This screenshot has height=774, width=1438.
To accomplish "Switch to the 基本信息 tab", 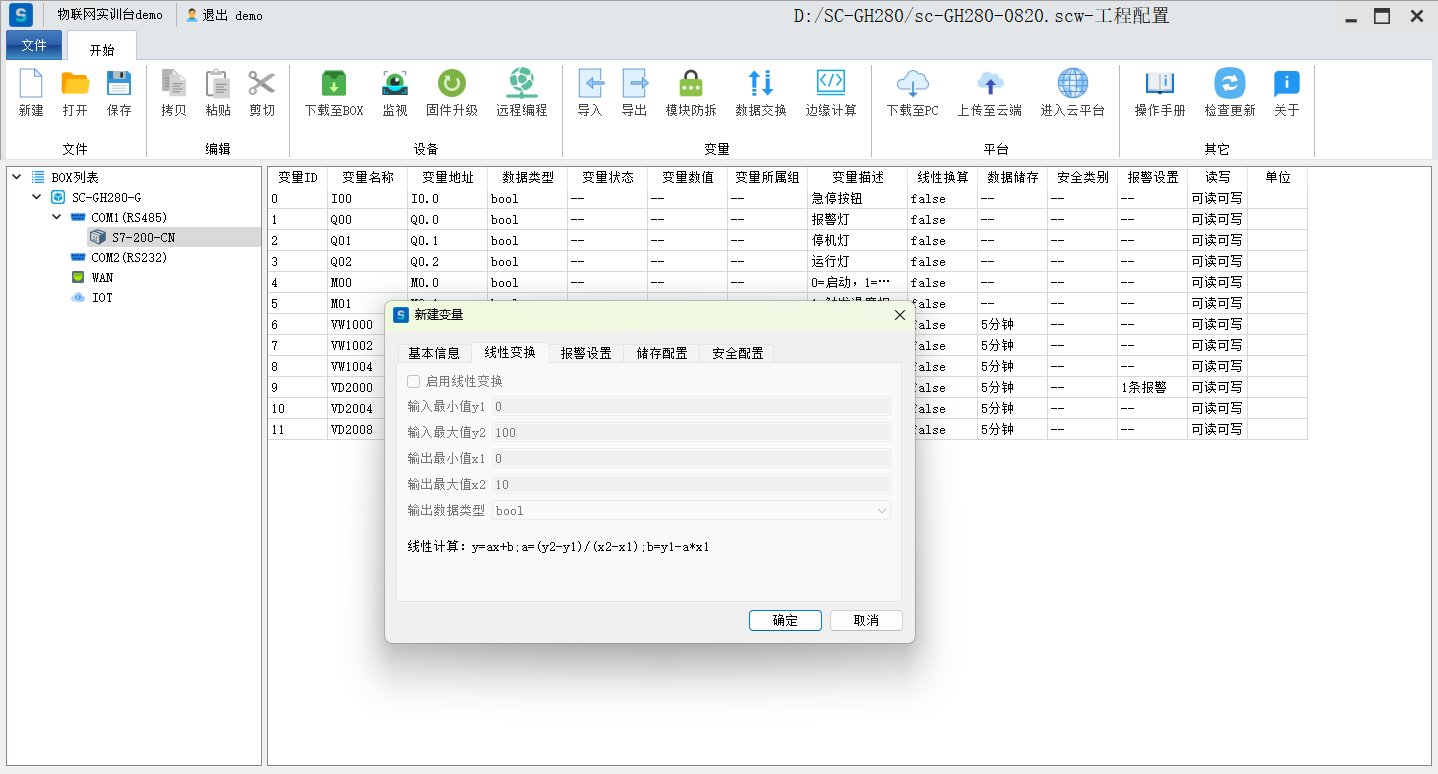I will (x=434, y=353).
